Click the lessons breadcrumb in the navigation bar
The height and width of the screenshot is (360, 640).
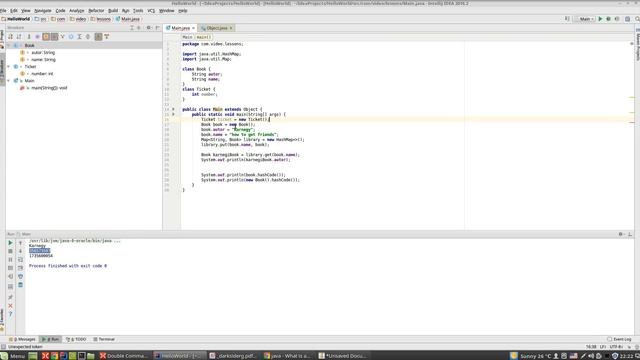click(101, 19)
